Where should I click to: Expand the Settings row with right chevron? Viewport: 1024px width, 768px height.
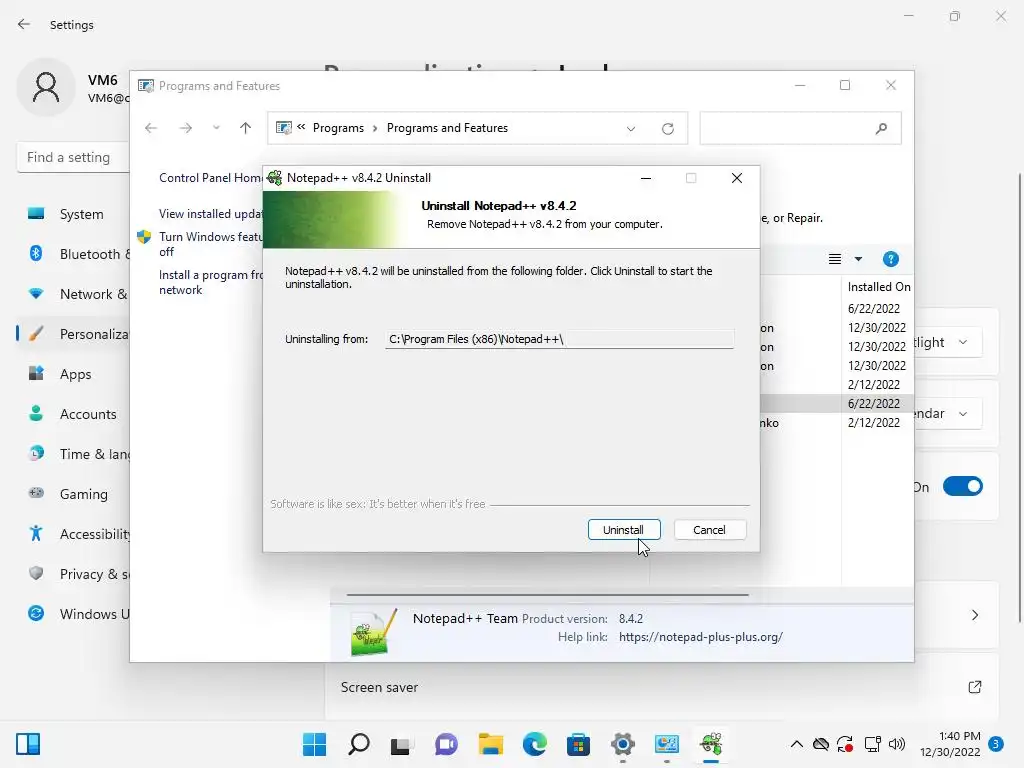coord(975,615)
